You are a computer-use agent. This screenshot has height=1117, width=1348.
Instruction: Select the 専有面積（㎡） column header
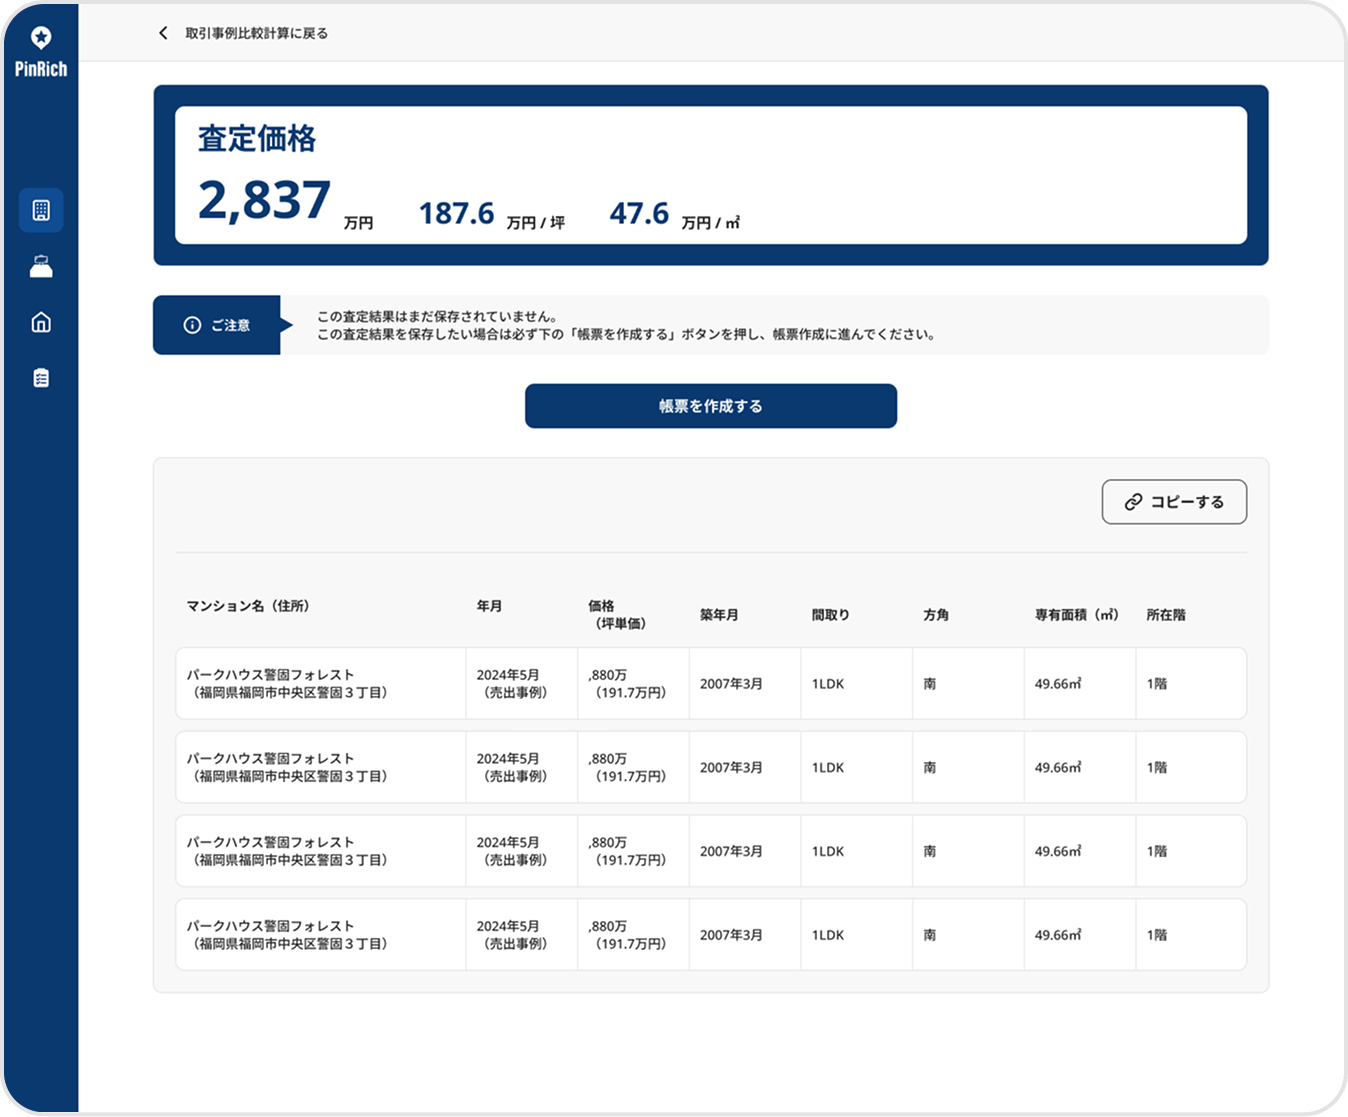point(1076,615)
